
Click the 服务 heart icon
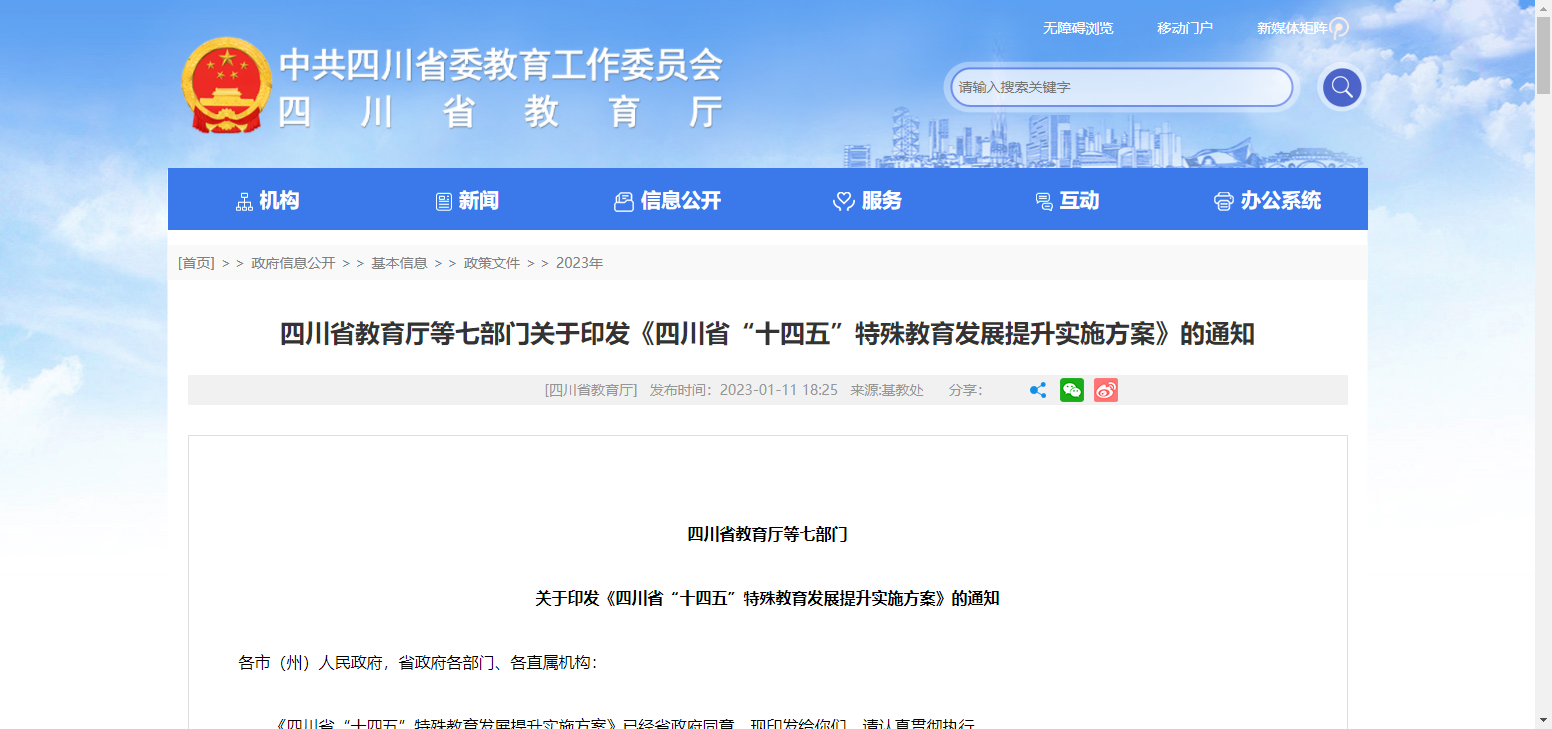click(x=843, y=202)
